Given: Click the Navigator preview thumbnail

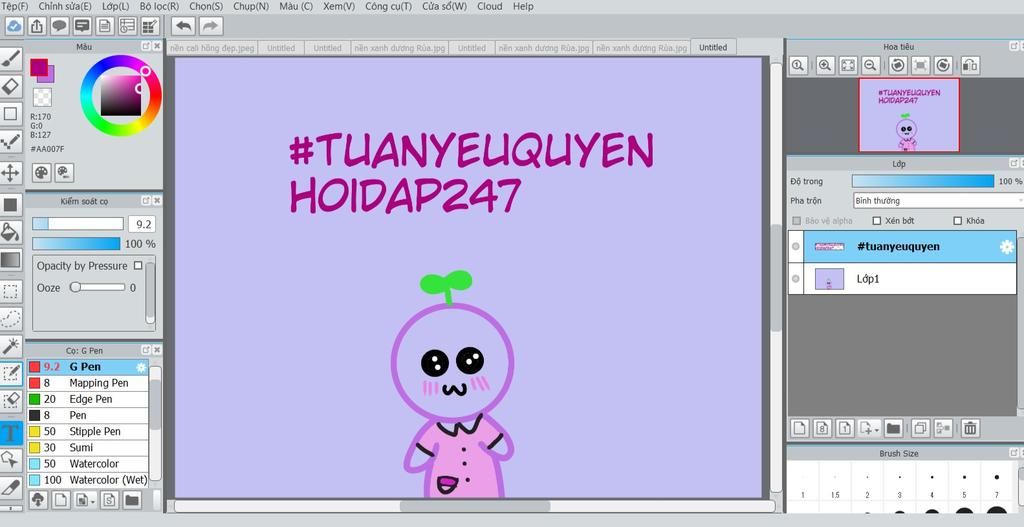Looking at the screenshot, I should [908, 115].
